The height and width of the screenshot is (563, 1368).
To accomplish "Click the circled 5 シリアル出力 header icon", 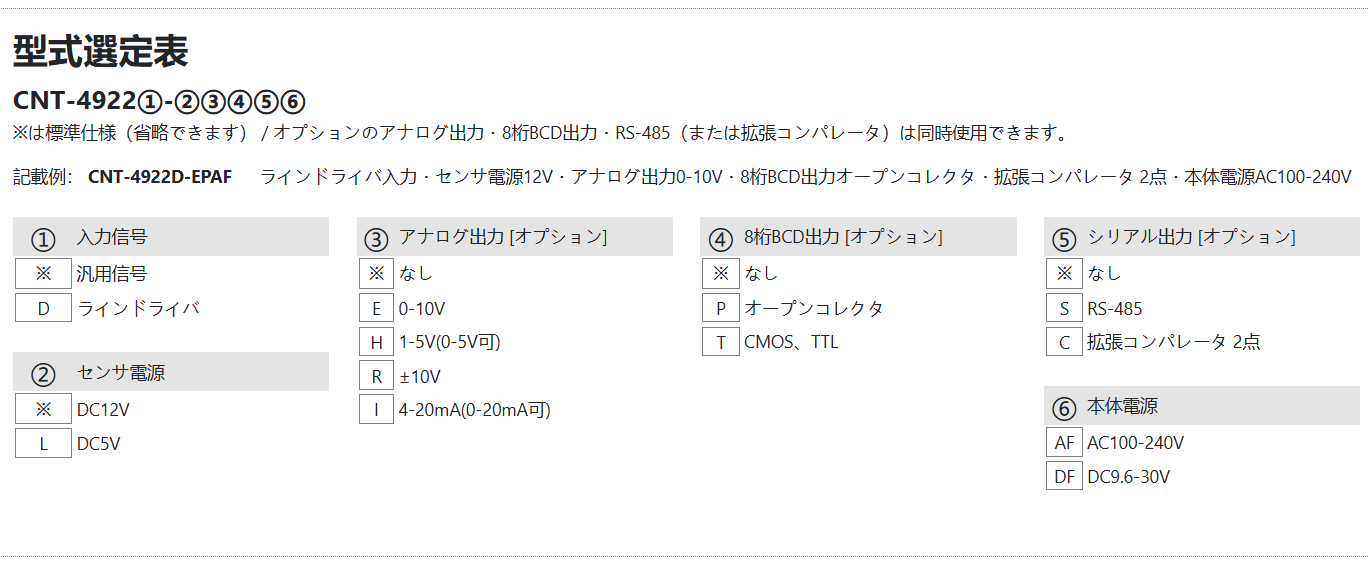I will [x=1064, y=240].
